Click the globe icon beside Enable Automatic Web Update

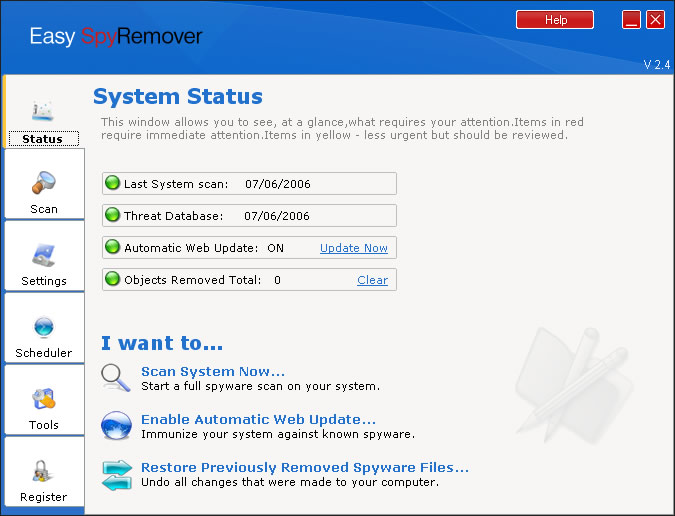click(116, 425)
